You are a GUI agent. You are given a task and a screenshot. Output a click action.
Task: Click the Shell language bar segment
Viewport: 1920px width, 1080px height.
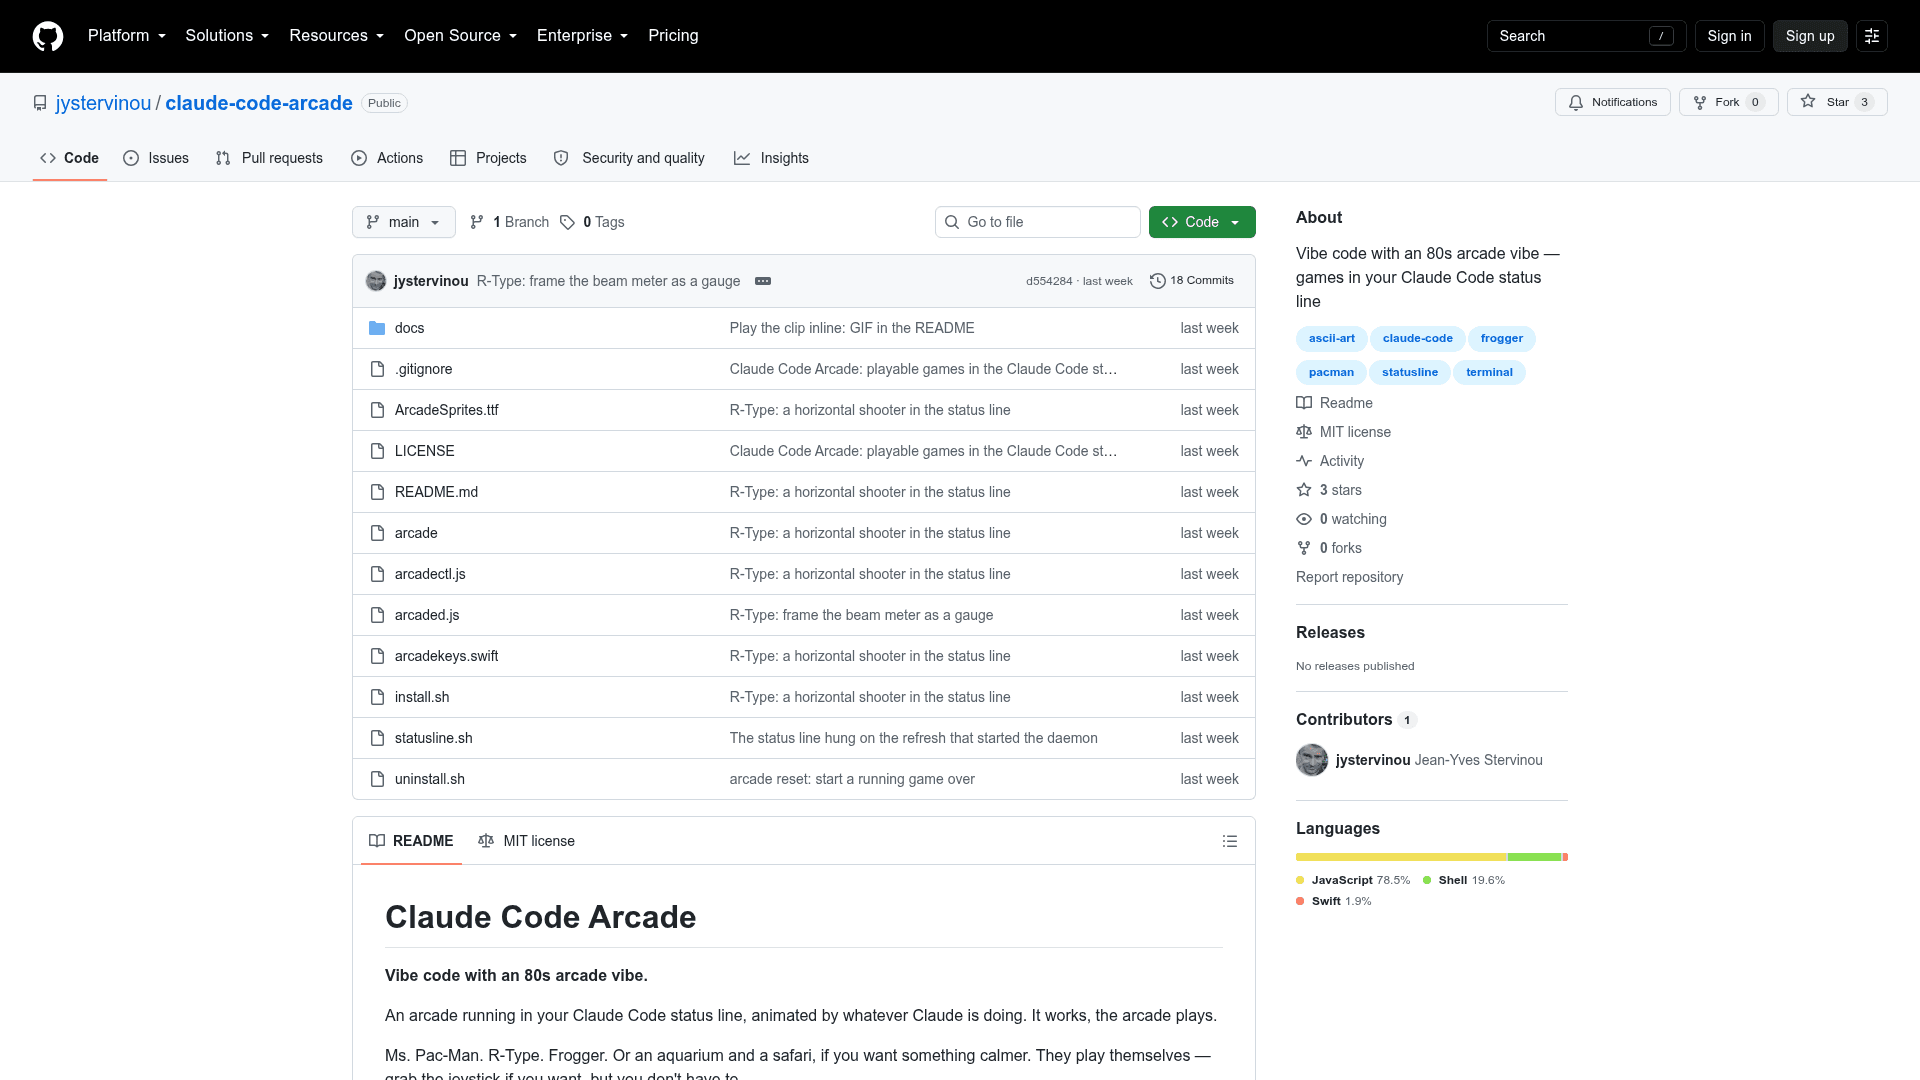point(1534,857)
